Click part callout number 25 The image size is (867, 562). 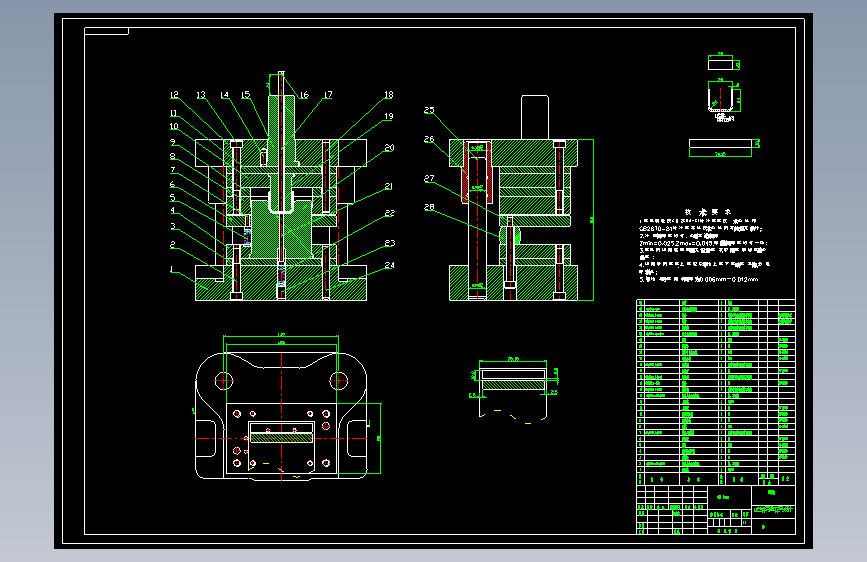(x=429, y=110)
